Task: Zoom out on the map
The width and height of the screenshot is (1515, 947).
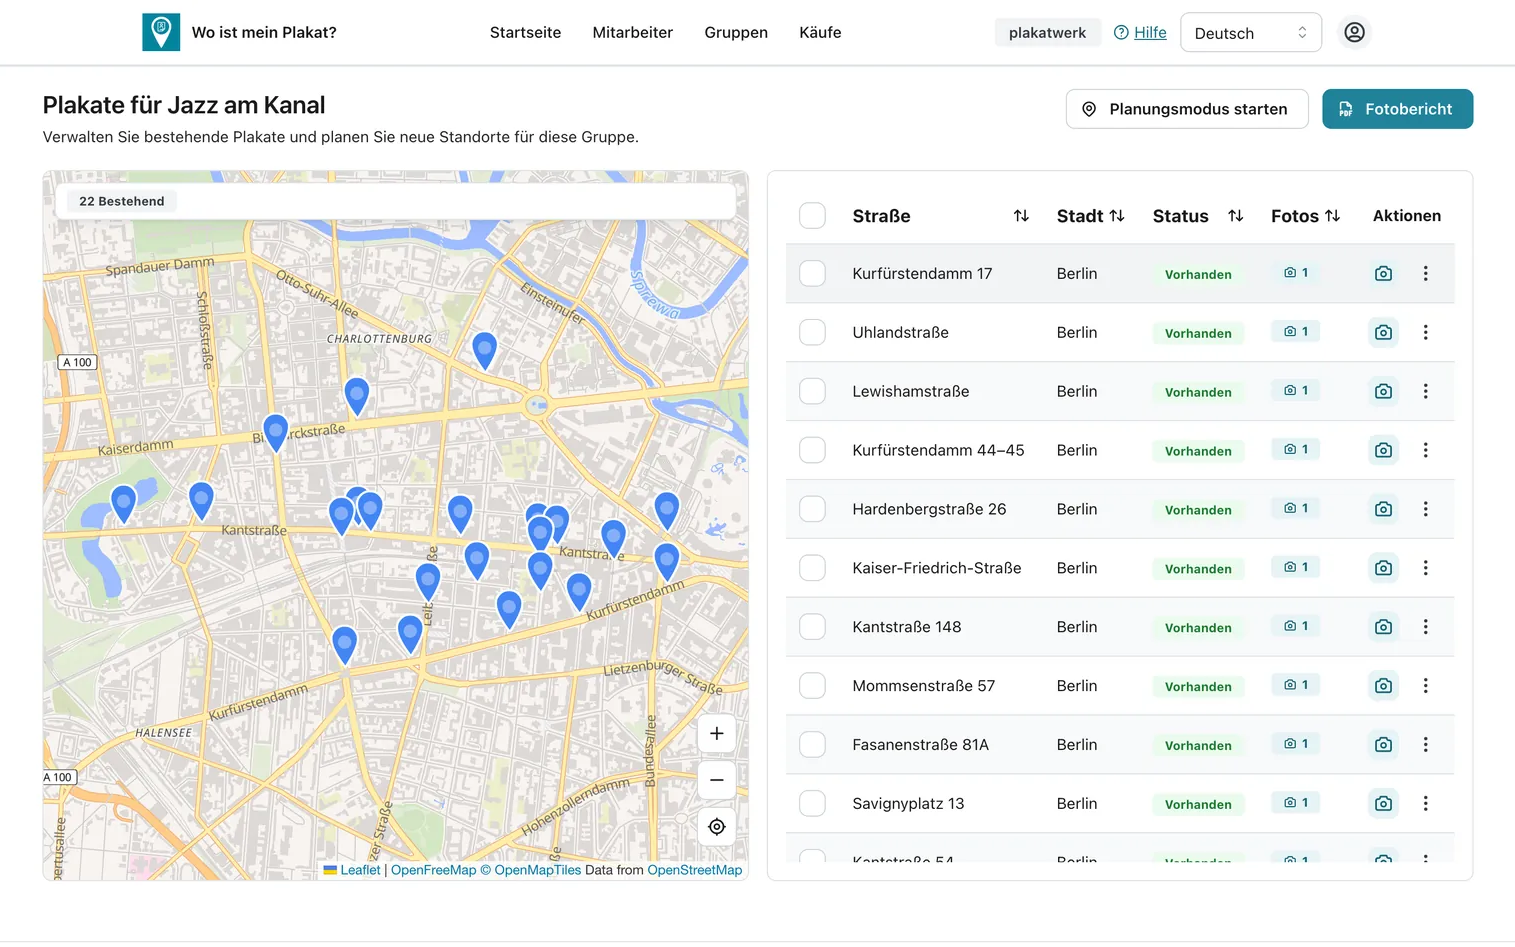Action: tap(717, 780)
